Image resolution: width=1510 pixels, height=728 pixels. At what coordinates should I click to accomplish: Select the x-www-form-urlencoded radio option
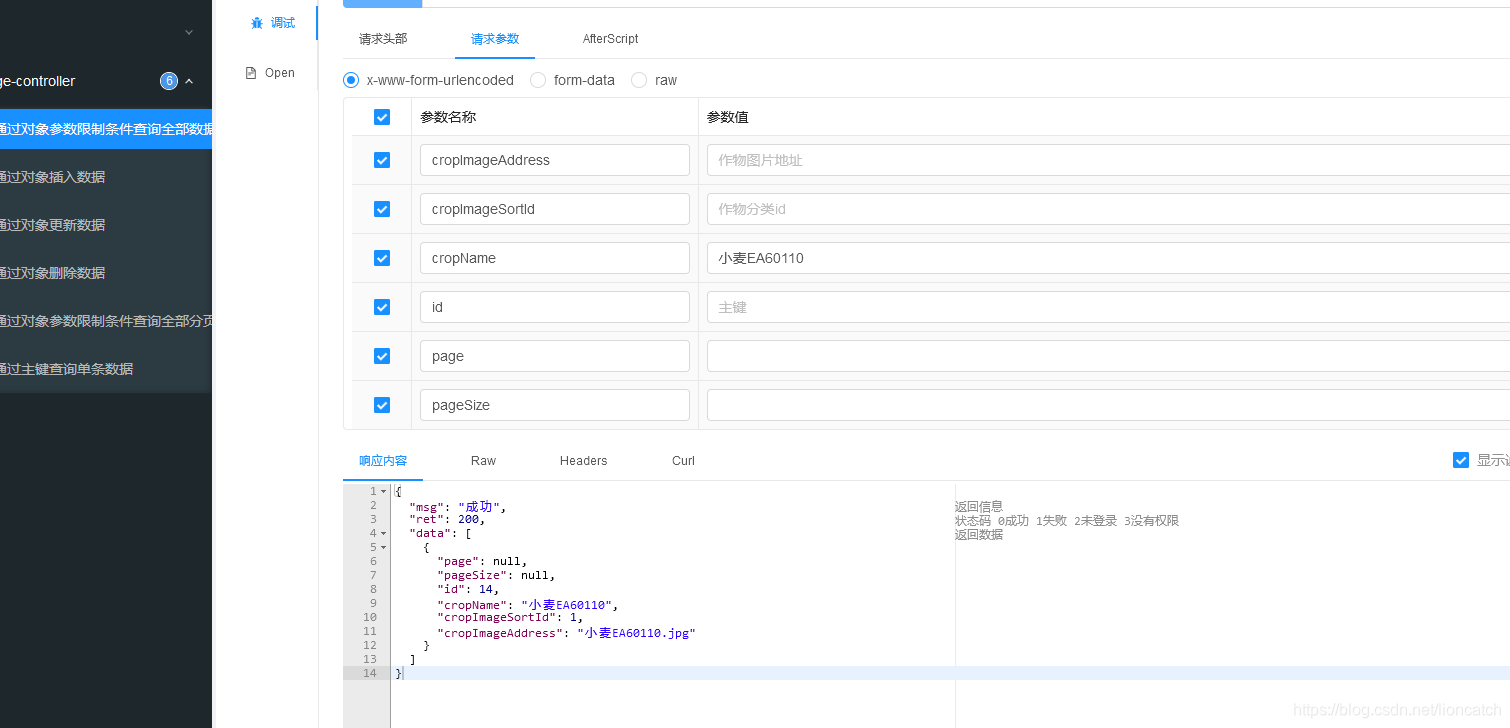click(351, 80)
